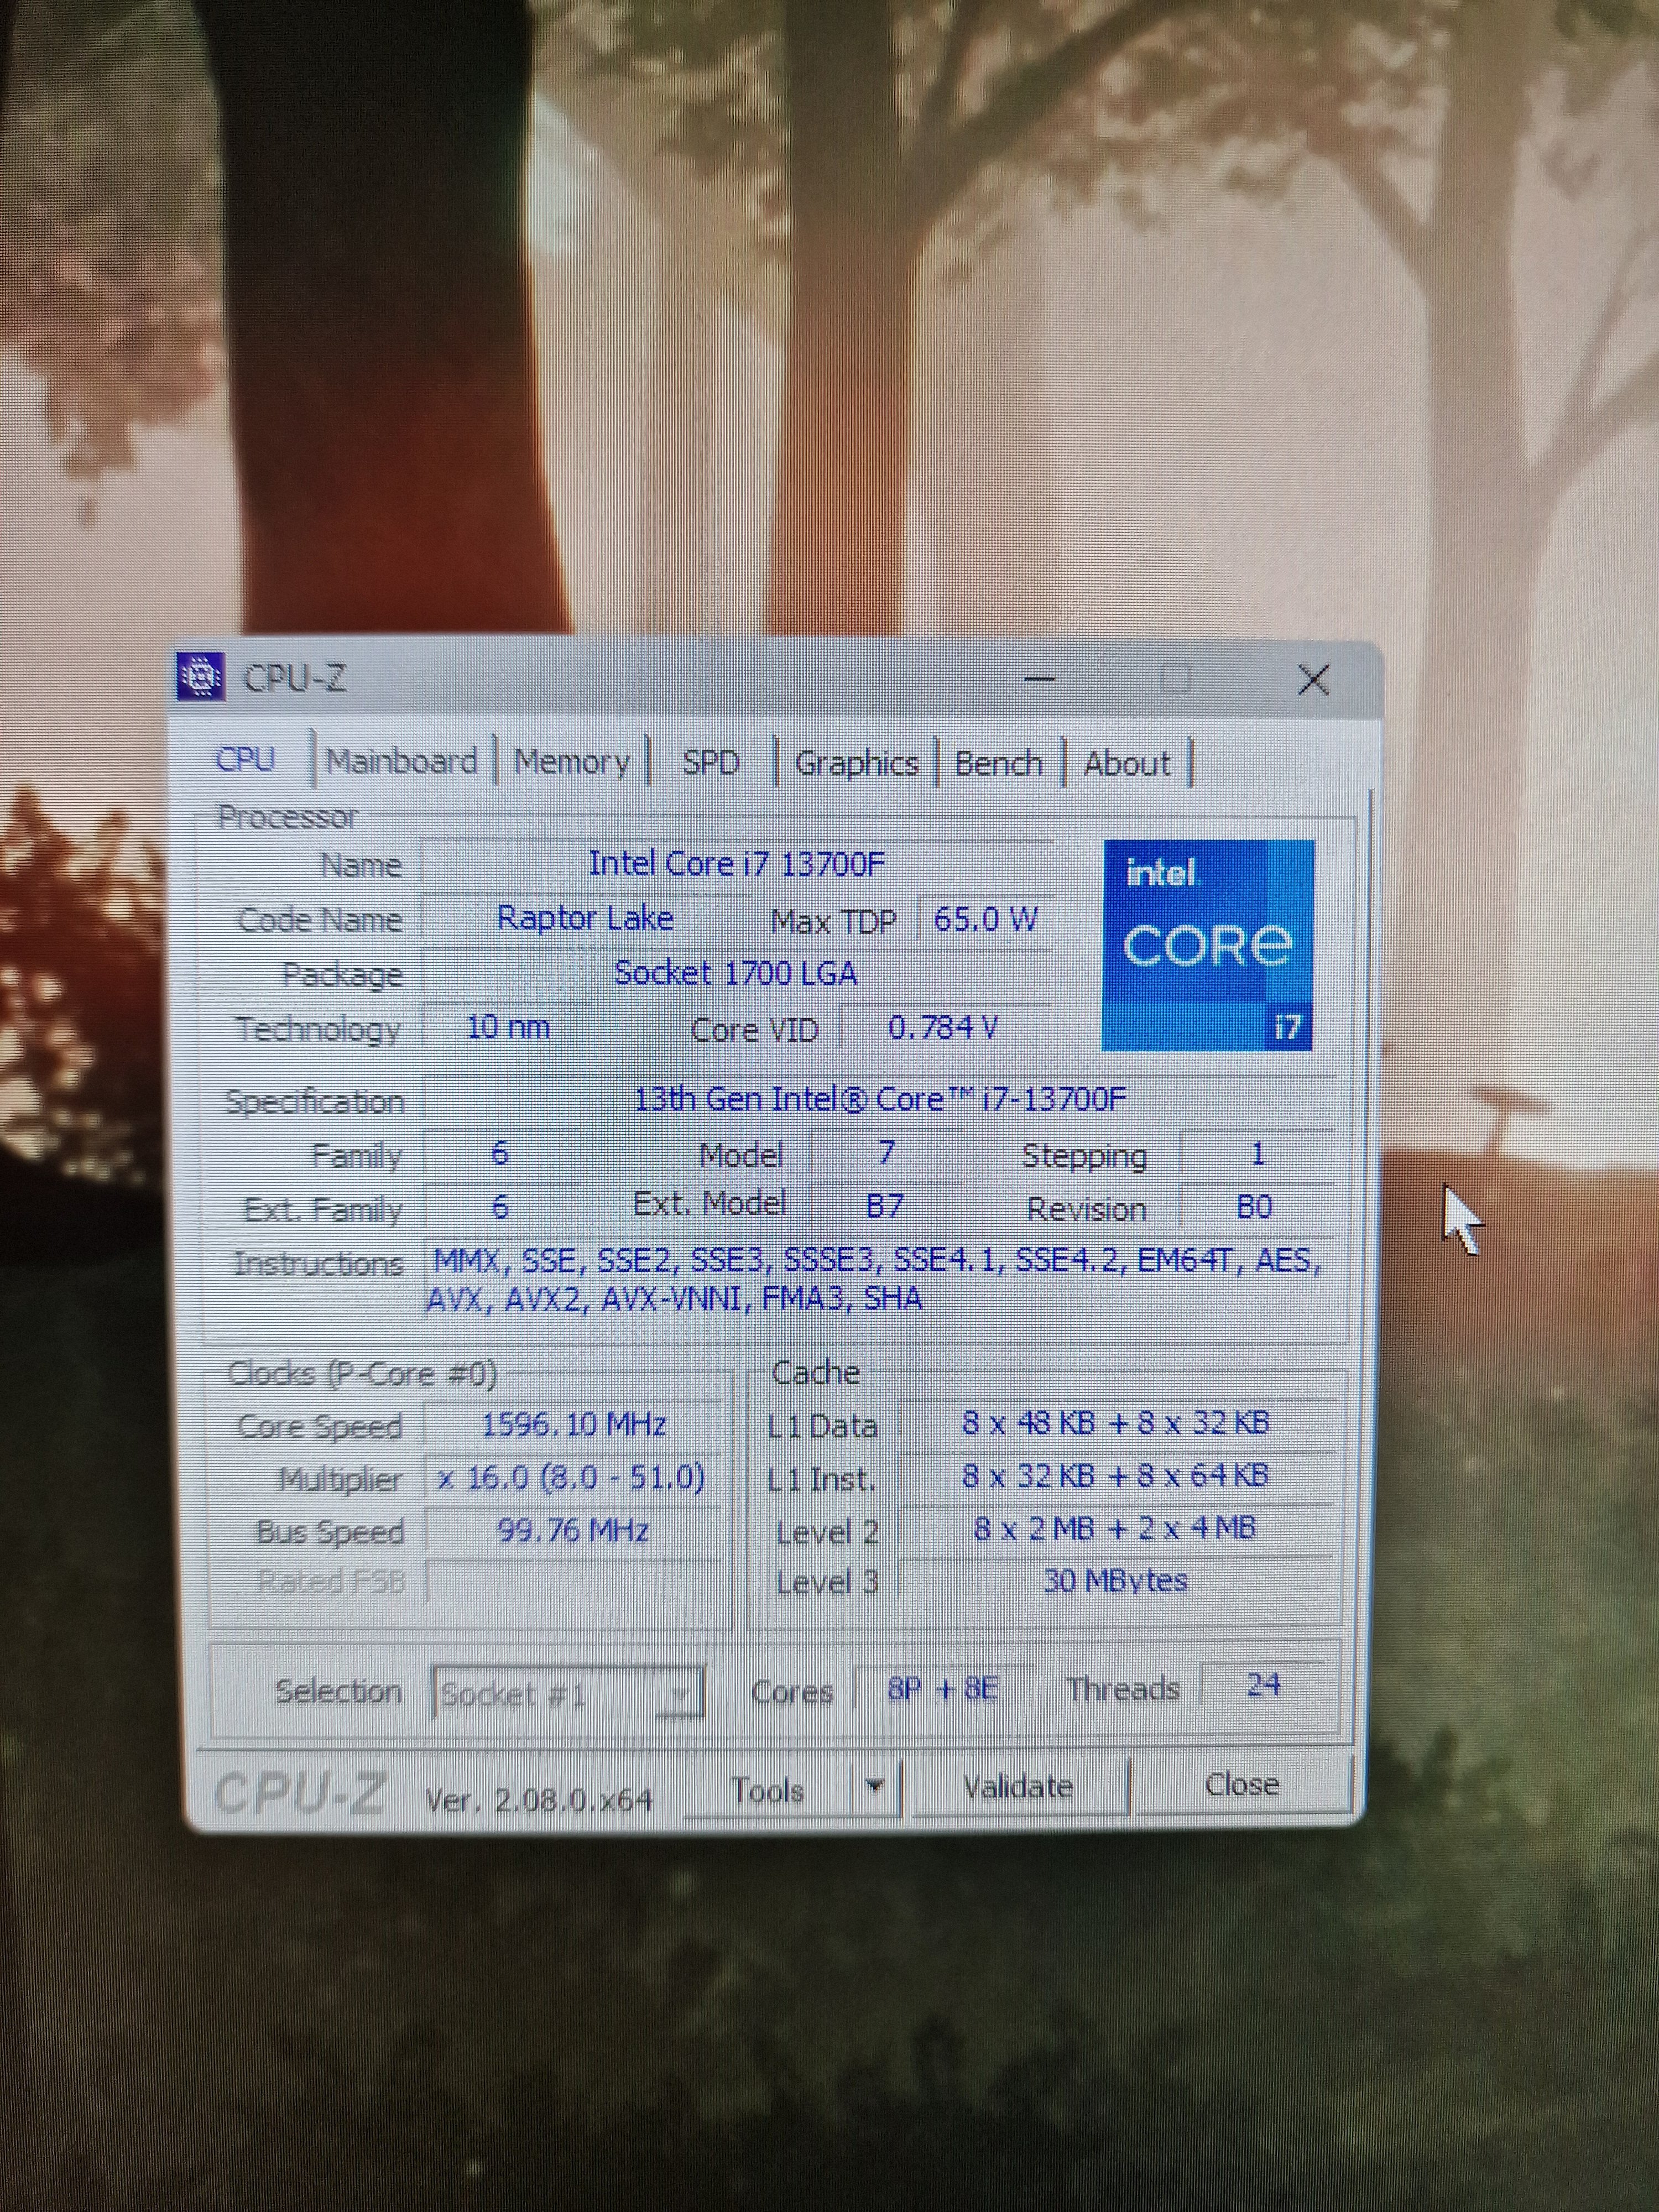Minimize the CPU-Z window

click(1040, 680)
